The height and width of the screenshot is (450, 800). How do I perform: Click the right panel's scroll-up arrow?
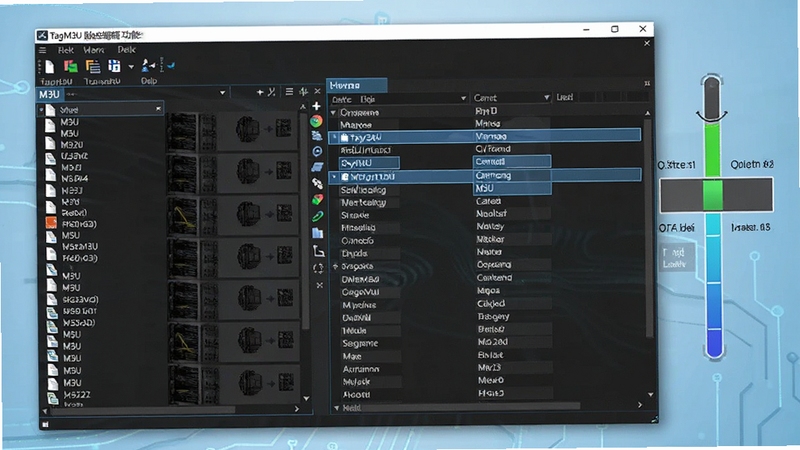point(647,113)
